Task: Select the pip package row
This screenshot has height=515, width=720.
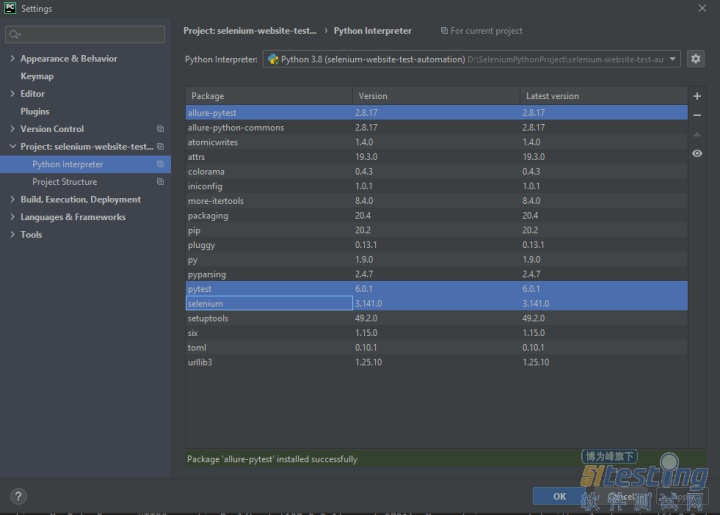Action: coord(437,230)
